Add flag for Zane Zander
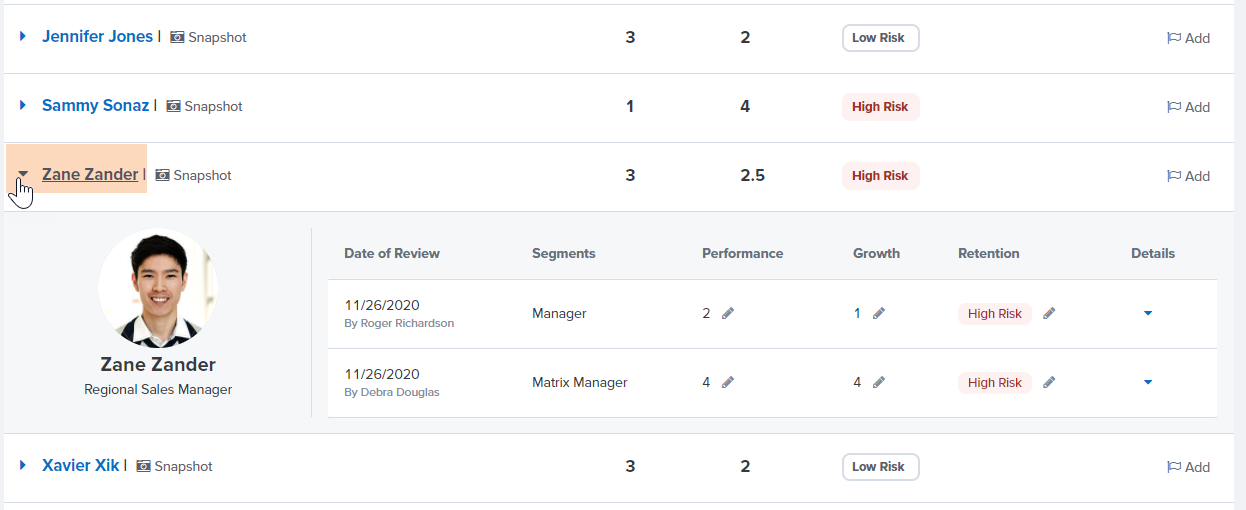1246x510 pixels. coord(1188,176)
